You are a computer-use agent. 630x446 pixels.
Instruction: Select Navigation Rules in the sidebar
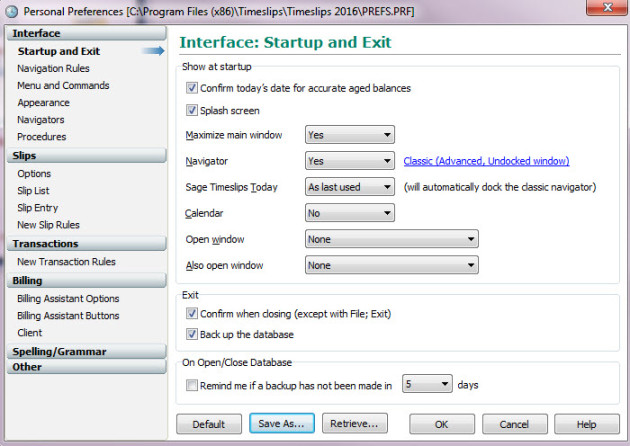click(x=53, y=68)
